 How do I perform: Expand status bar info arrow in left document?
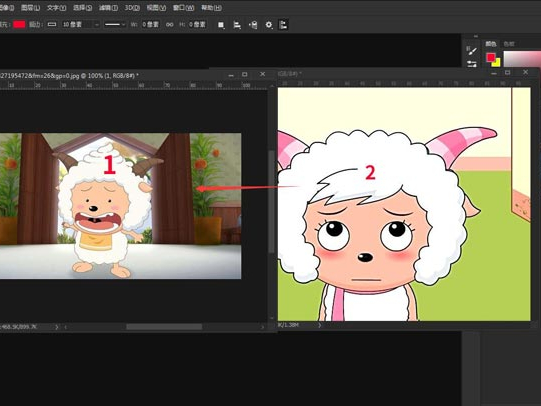(x=57, y=327)
